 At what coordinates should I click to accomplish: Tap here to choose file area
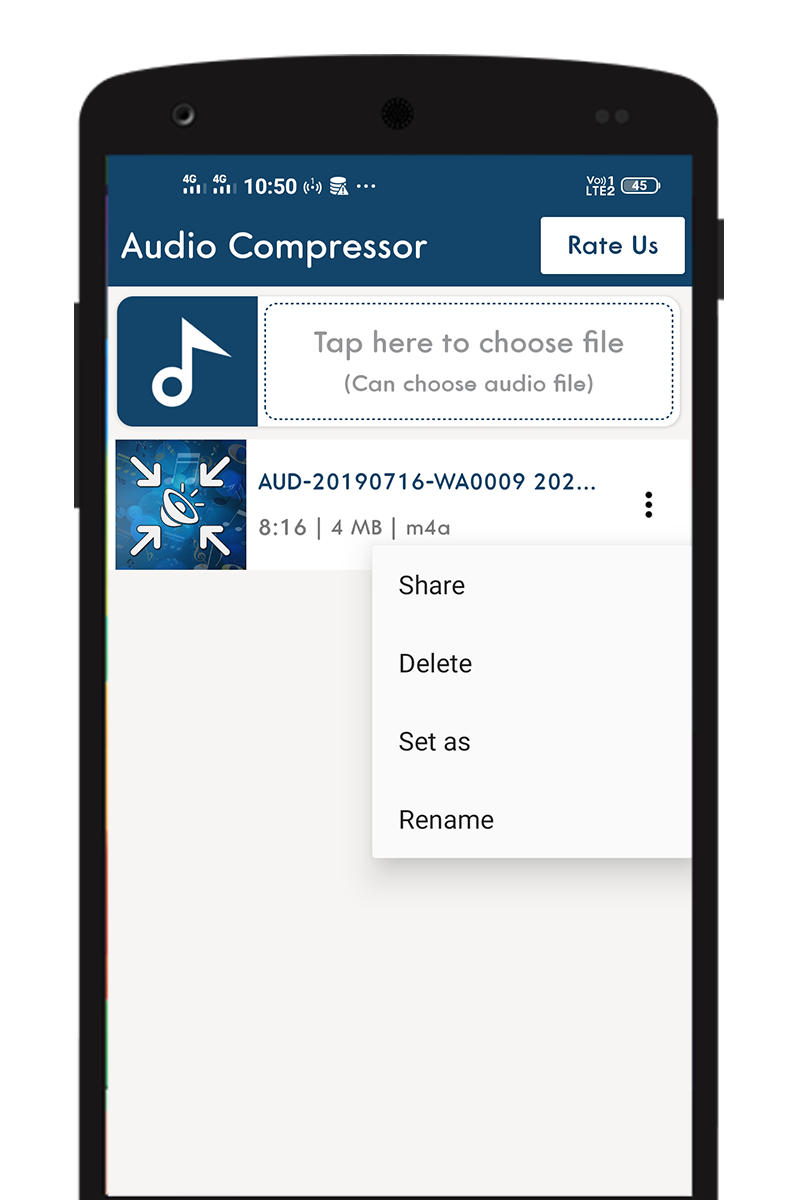click(x=469, y=361)
